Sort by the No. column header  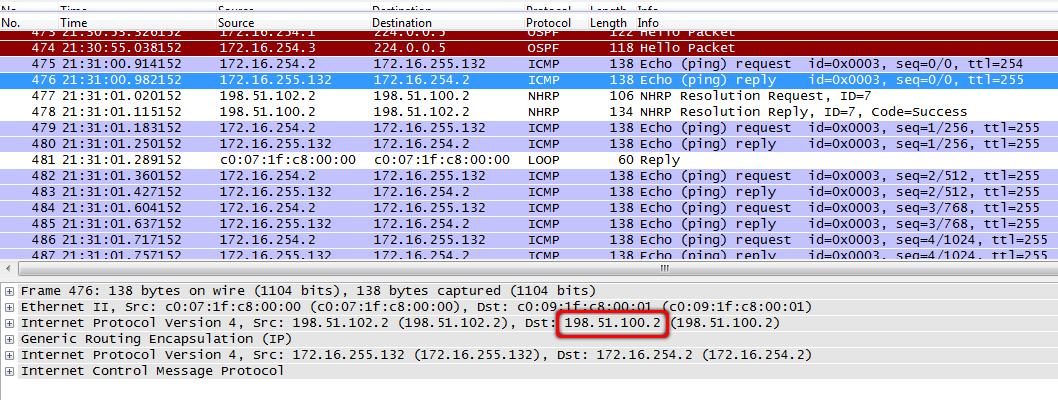pyautogui.click(x=28, y=23)
